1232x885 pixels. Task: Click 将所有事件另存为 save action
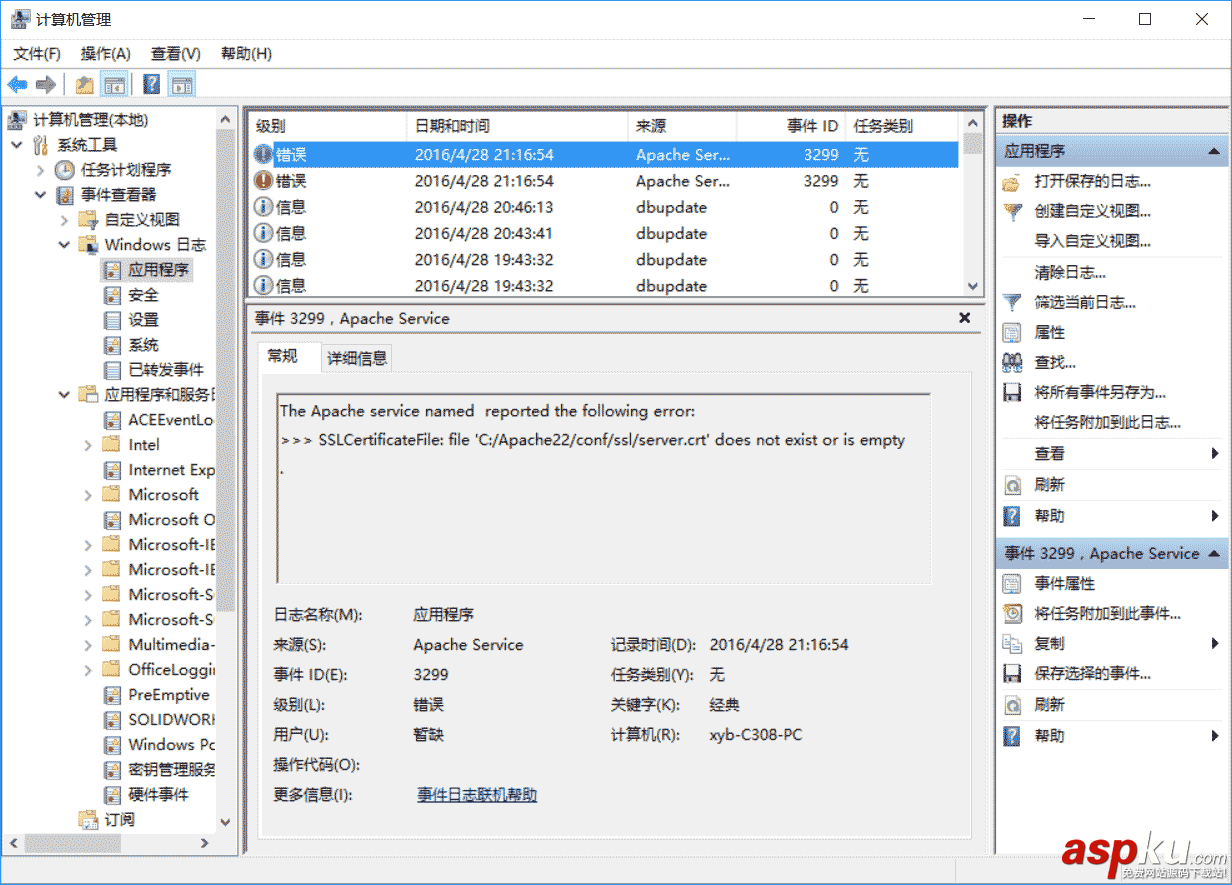pyautogui.click(x=1099, y=392)
